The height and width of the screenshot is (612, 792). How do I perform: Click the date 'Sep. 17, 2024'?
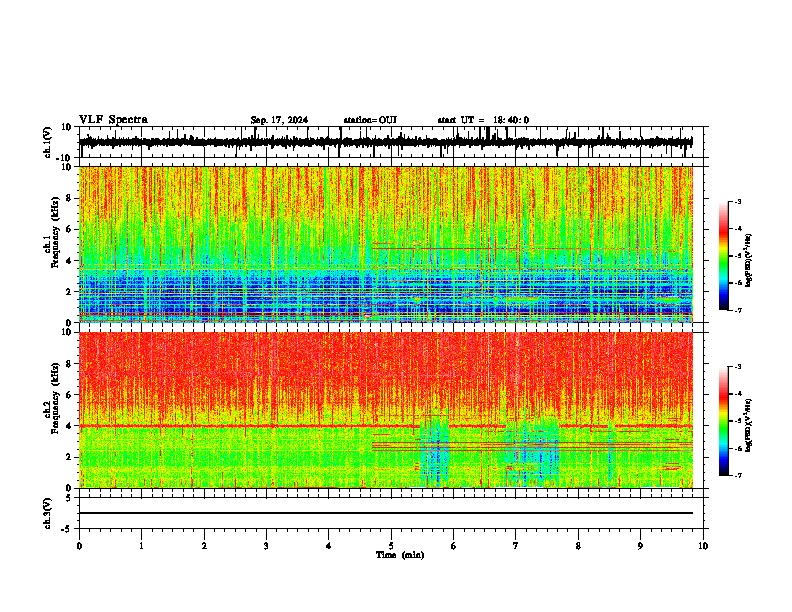coord(279,120)
